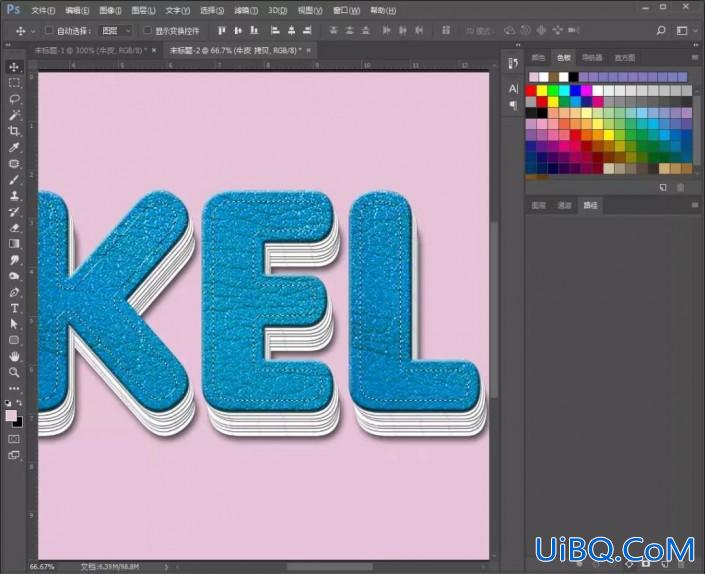Select the Rectangular Marquee tool
705x574 pixels.
click(x=14, y=83)
